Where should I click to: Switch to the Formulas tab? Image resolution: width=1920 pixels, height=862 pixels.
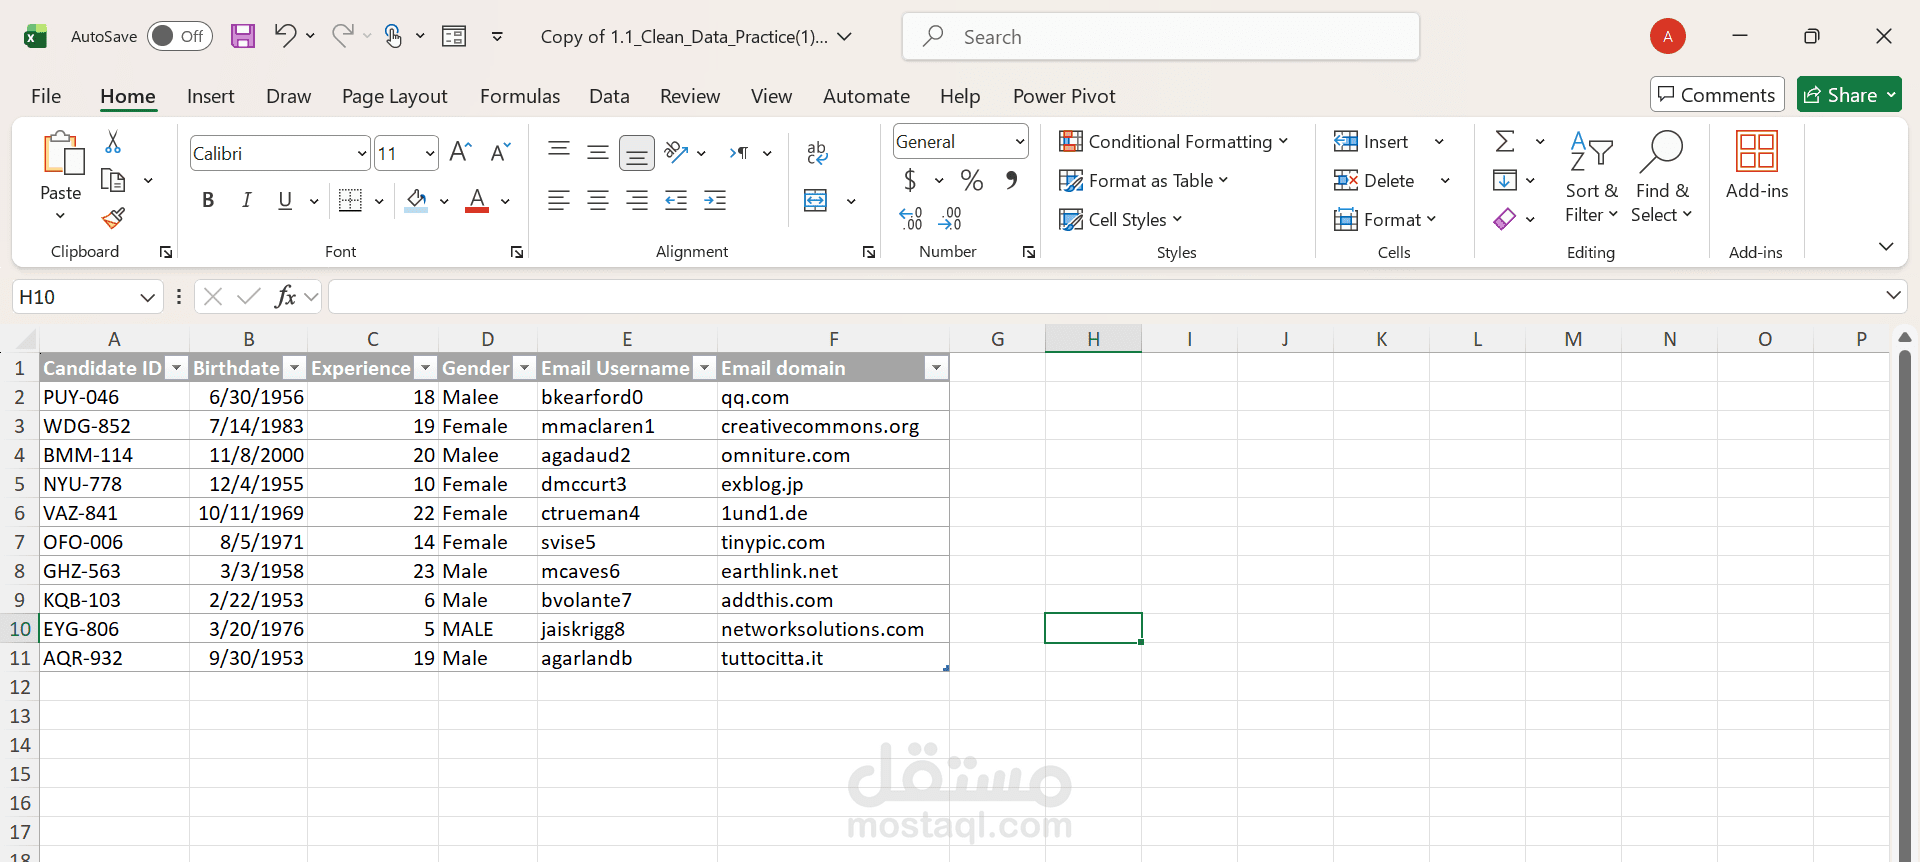tap(520, 96)
